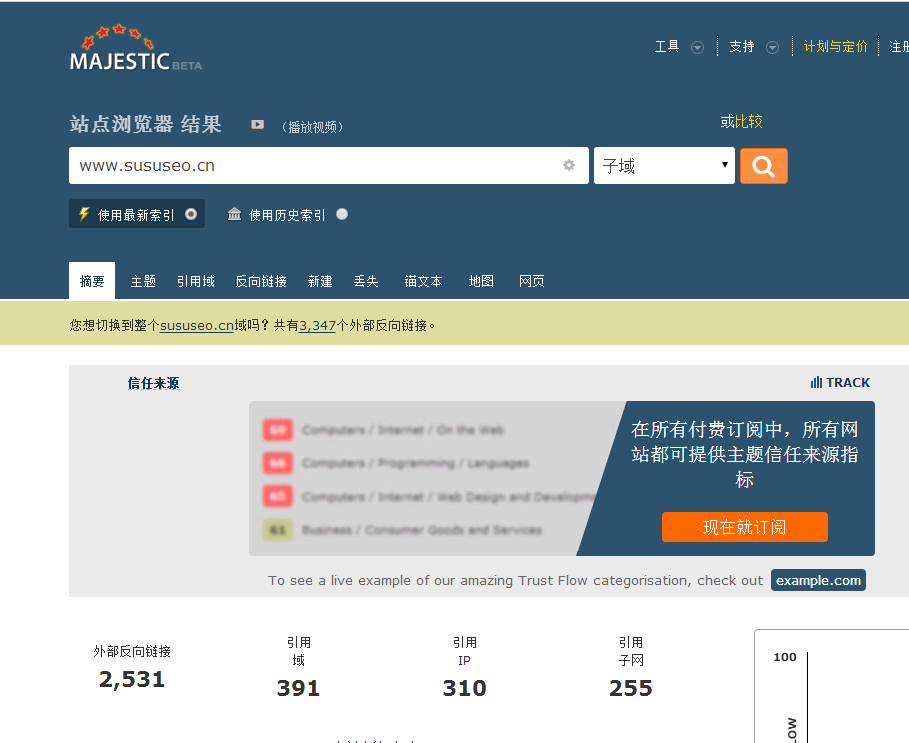Switch to the 反向链接 tab
The width and height of the screenshot is (909, 743).
pos(261,282)
